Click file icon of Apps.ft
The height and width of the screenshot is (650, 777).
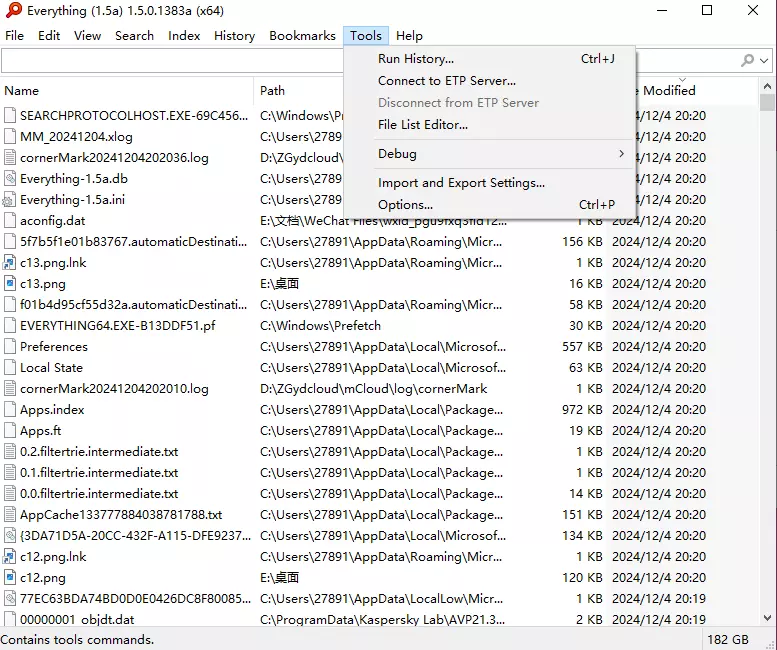coord(9,431)
